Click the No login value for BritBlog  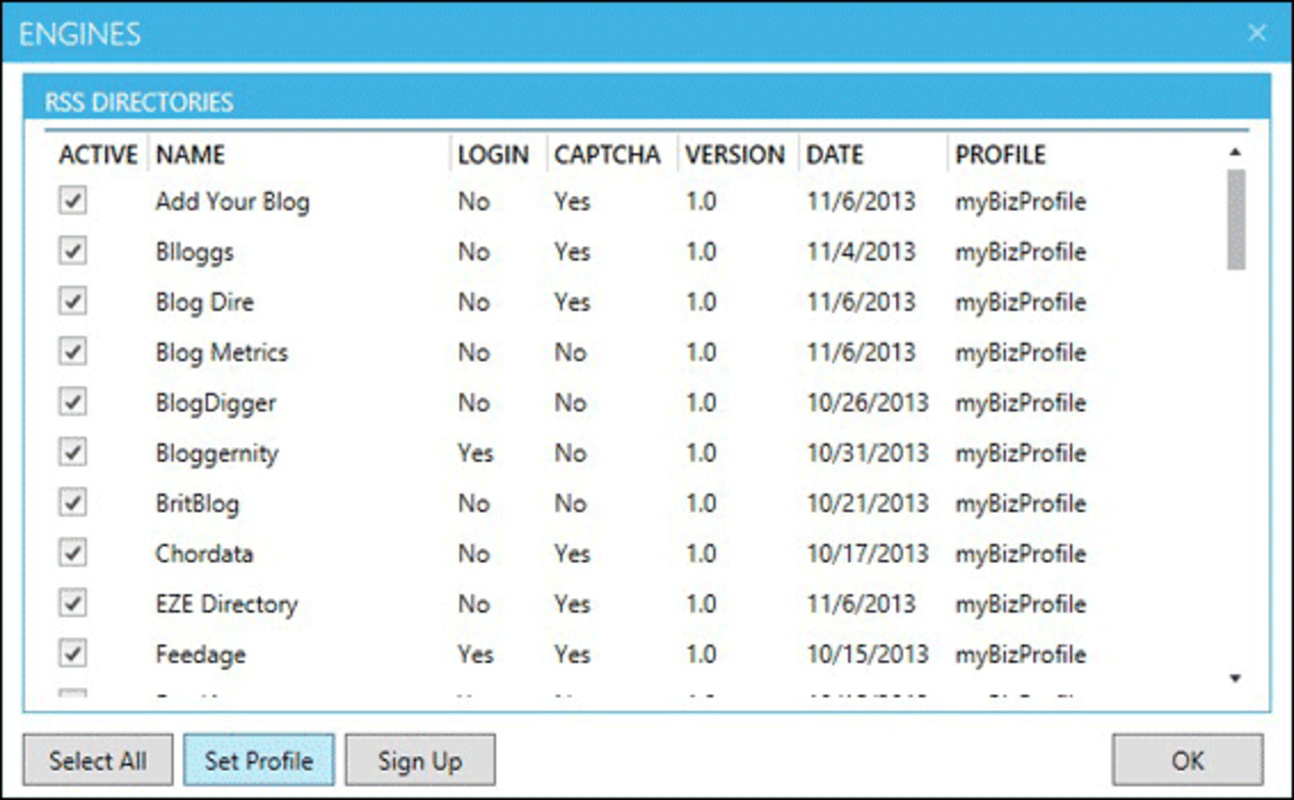pos(473,503)
